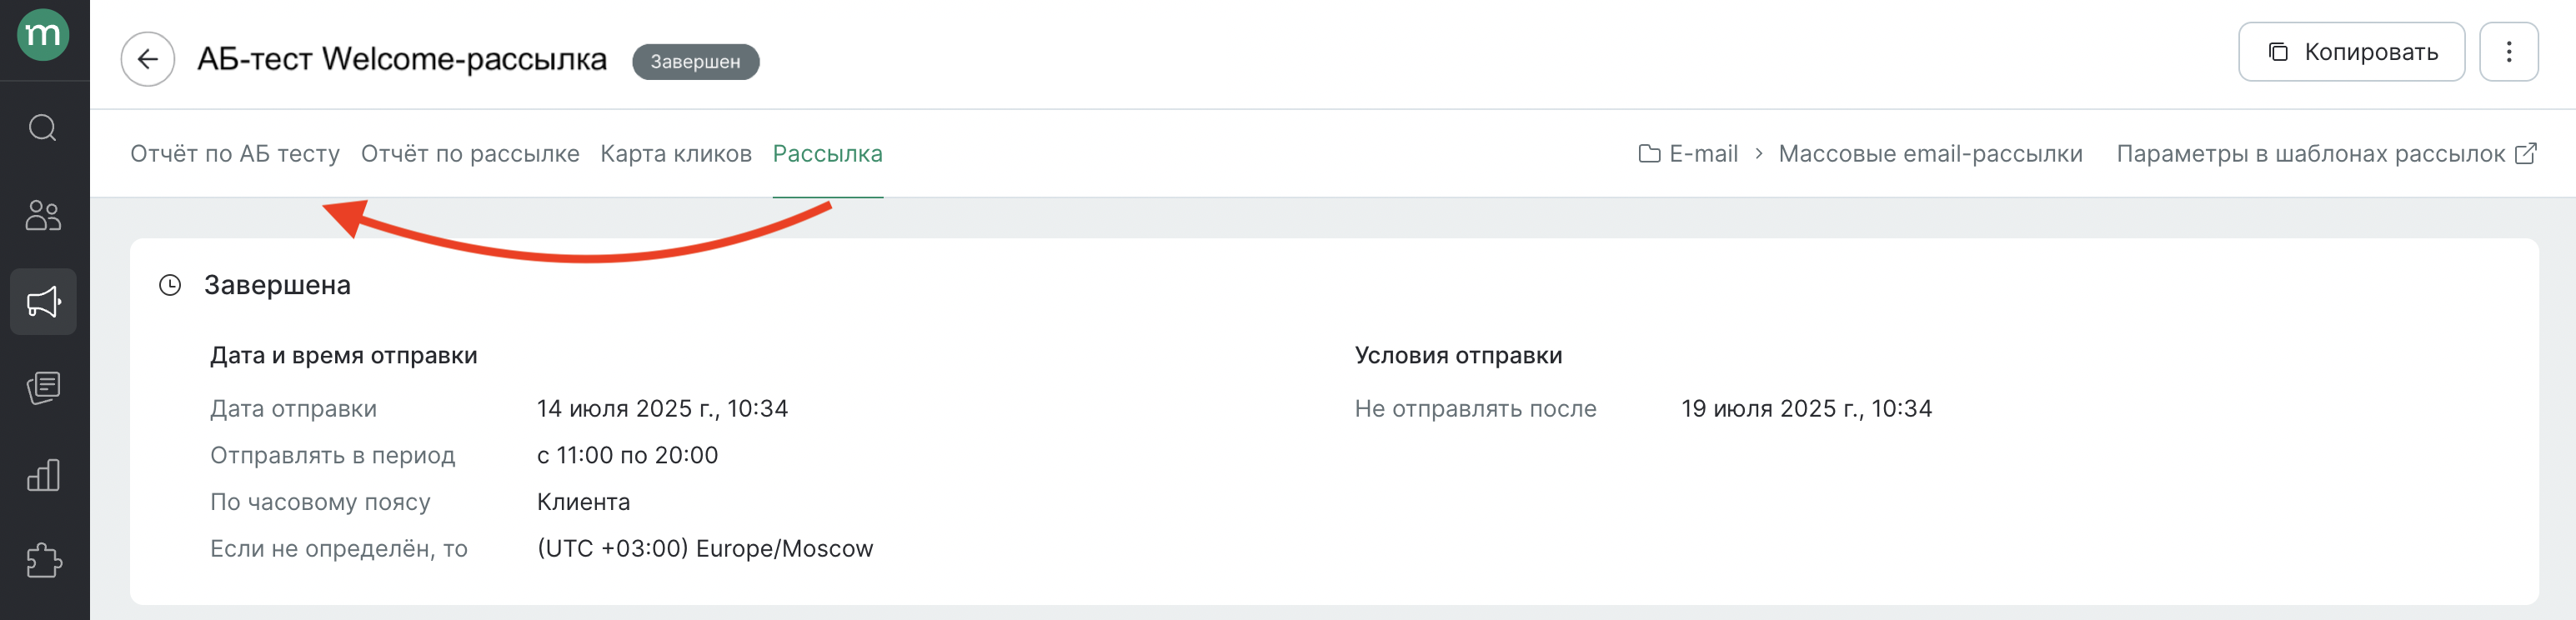Open the customers section (people icon)
2576x620 pixels.
pos(42,215)
